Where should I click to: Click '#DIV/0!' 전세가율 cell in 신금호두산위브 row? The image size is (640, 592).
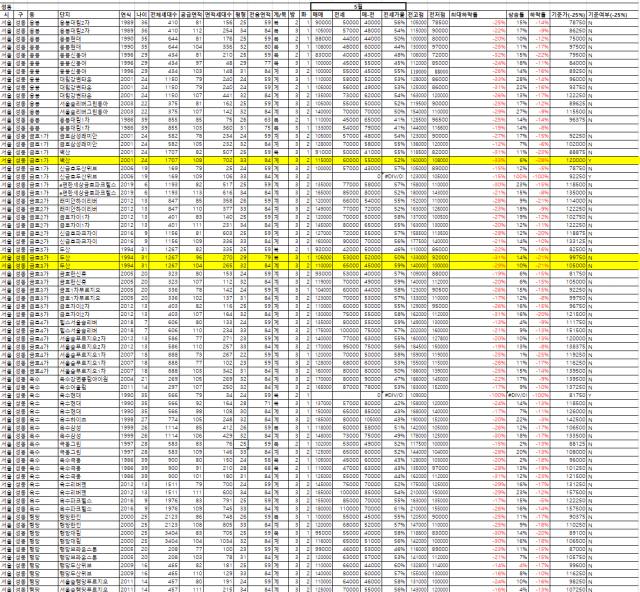pos(394,177)
